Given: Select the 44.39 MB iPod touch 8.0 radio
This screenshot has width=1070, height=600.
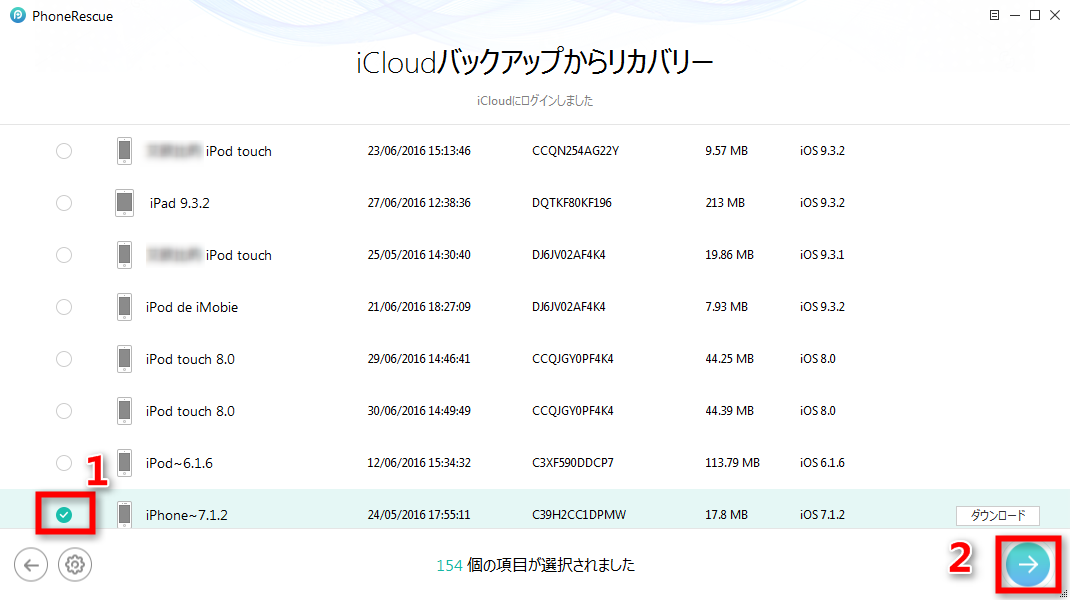Looking at the screenshot, I should (63, 411).
